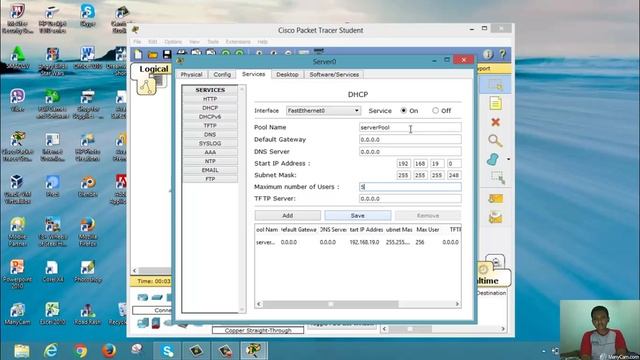Open the EMAIL service
This screenshot has width=640, height=360.
tap(210, 170)
